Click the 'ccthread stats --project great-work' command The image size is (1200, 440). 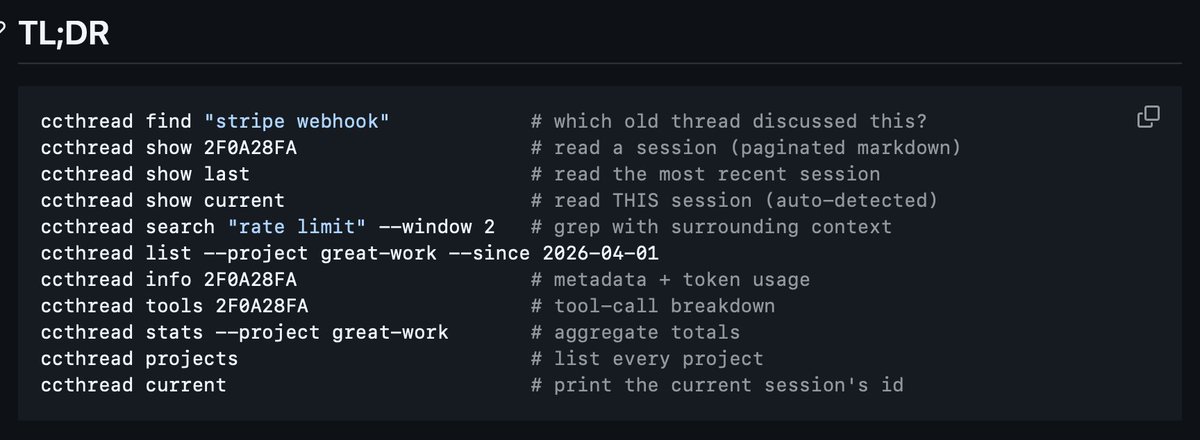[x=245, y=331]
